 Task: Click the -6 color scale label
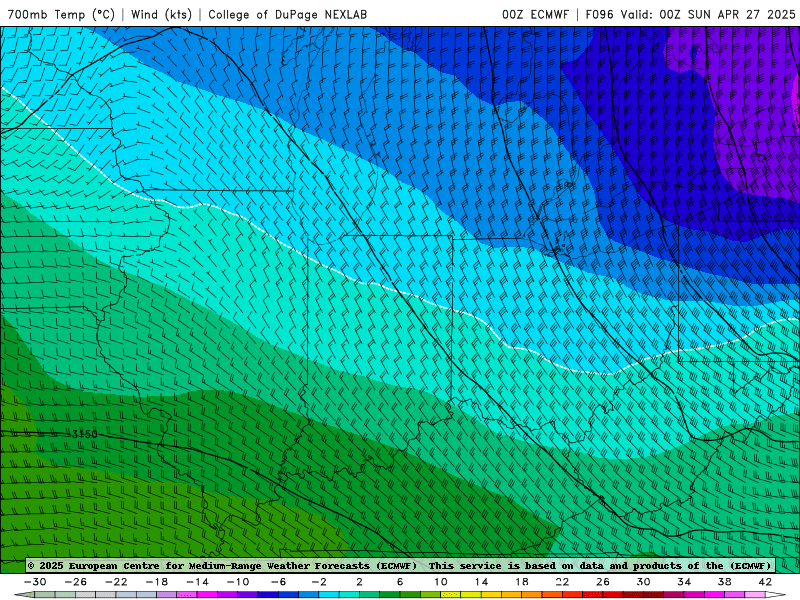pyautogui.click(x=279, y=582)
